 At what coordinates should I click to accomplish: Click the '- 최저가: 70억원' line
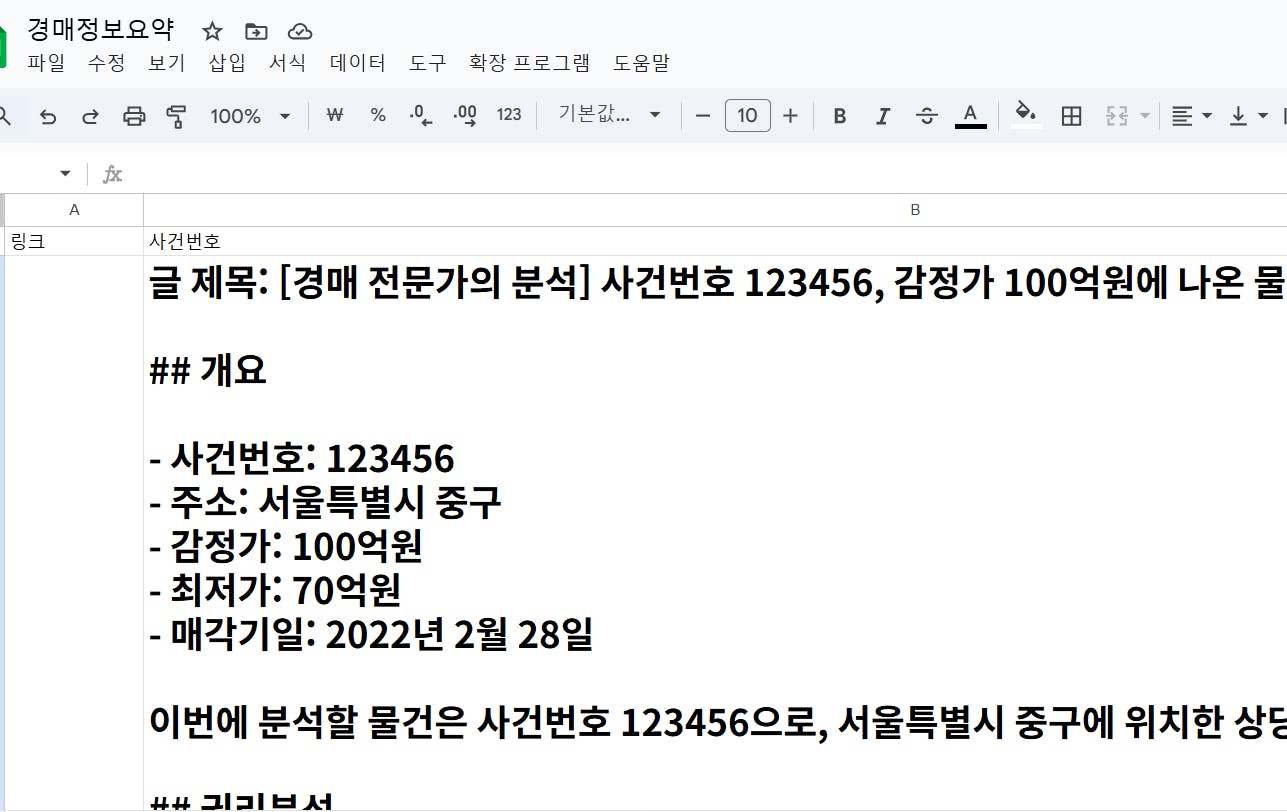click(275, 590)
